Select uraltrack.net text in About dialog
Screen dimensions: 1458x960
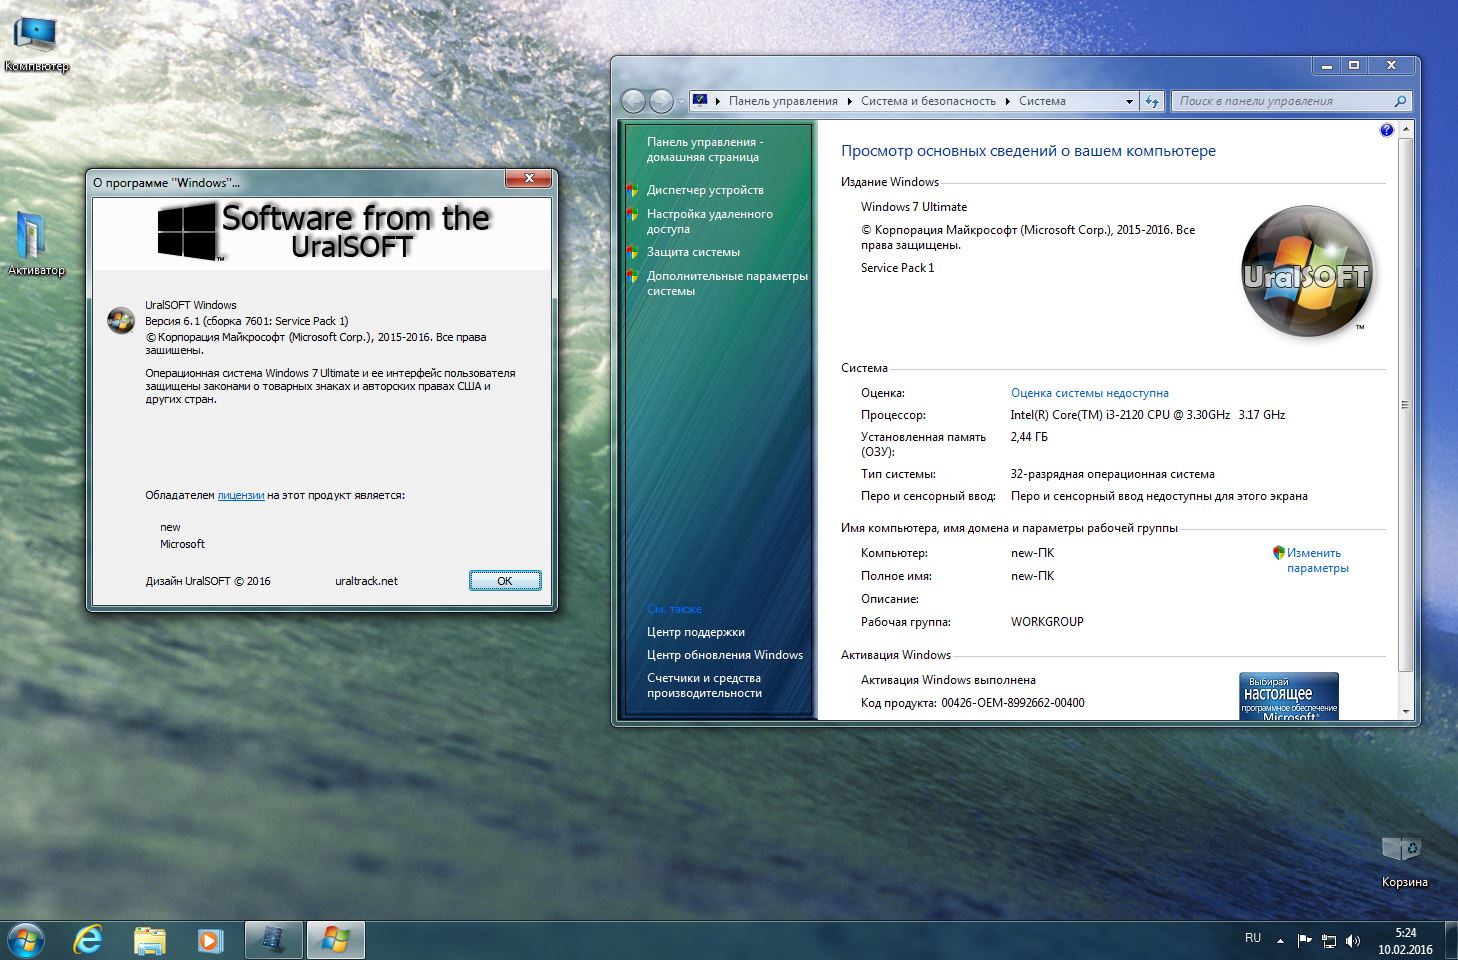point(366,581)
